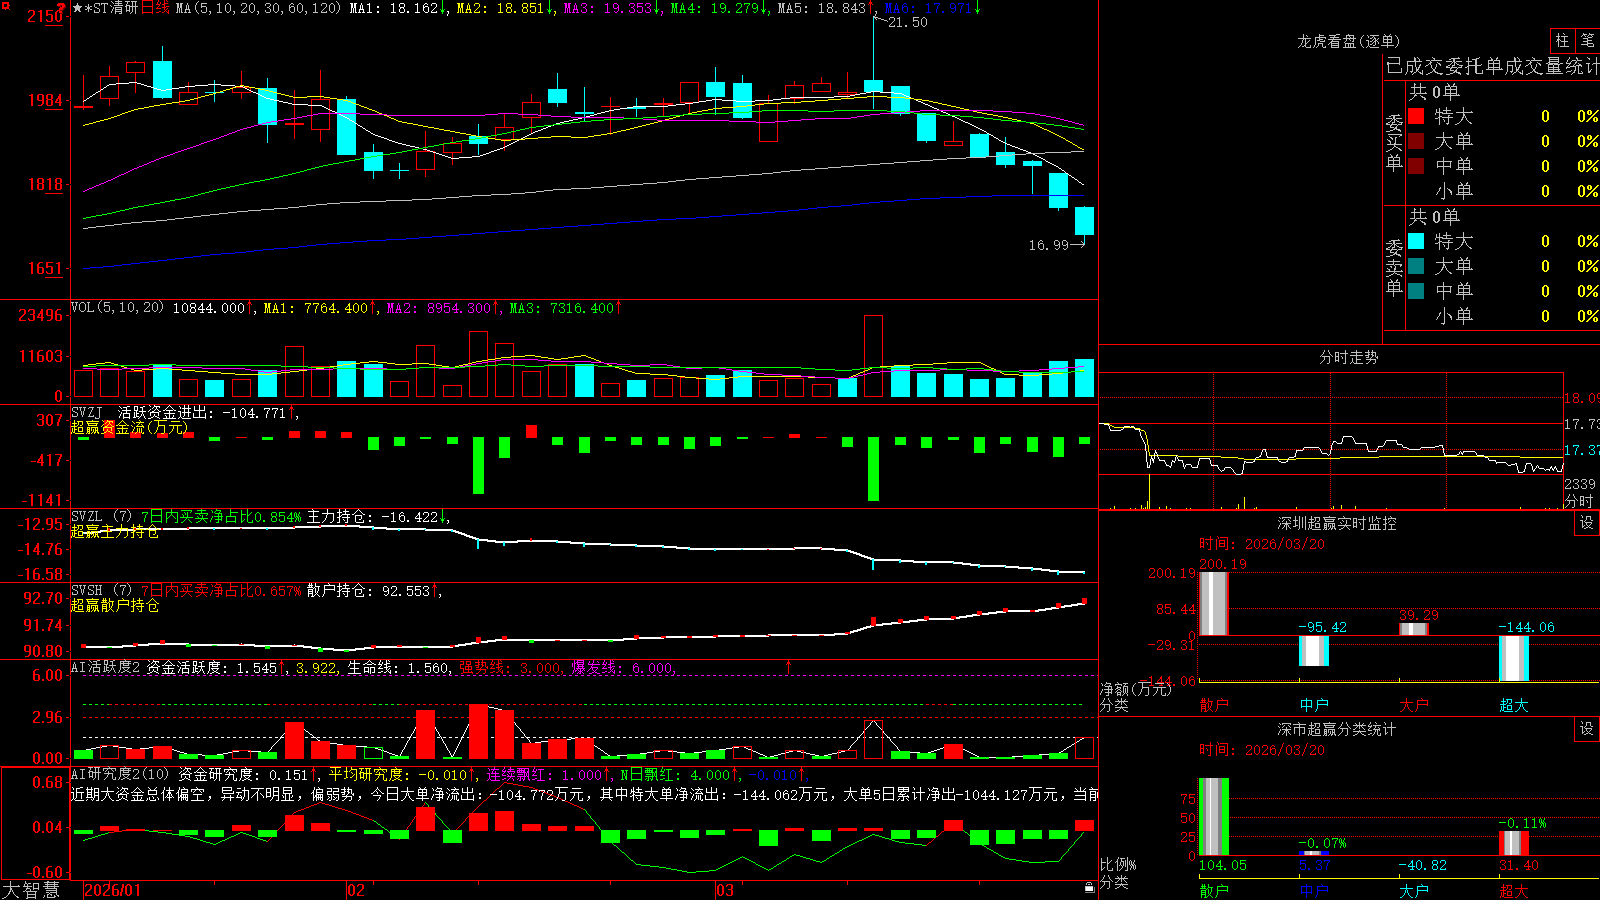Click the 2026/01 date marker on time axis

click(x=113, y=890)
